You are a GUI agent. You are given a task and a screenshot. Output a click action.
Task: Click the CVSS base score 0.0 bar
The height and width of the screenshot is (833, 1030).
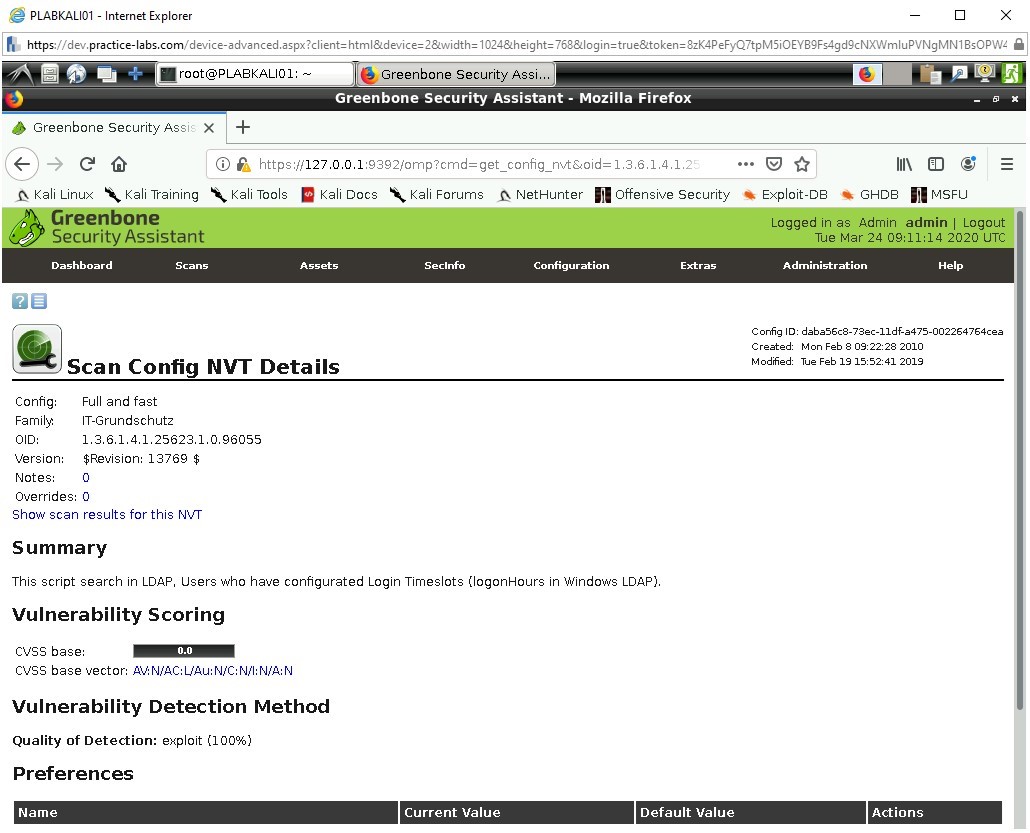183,650
